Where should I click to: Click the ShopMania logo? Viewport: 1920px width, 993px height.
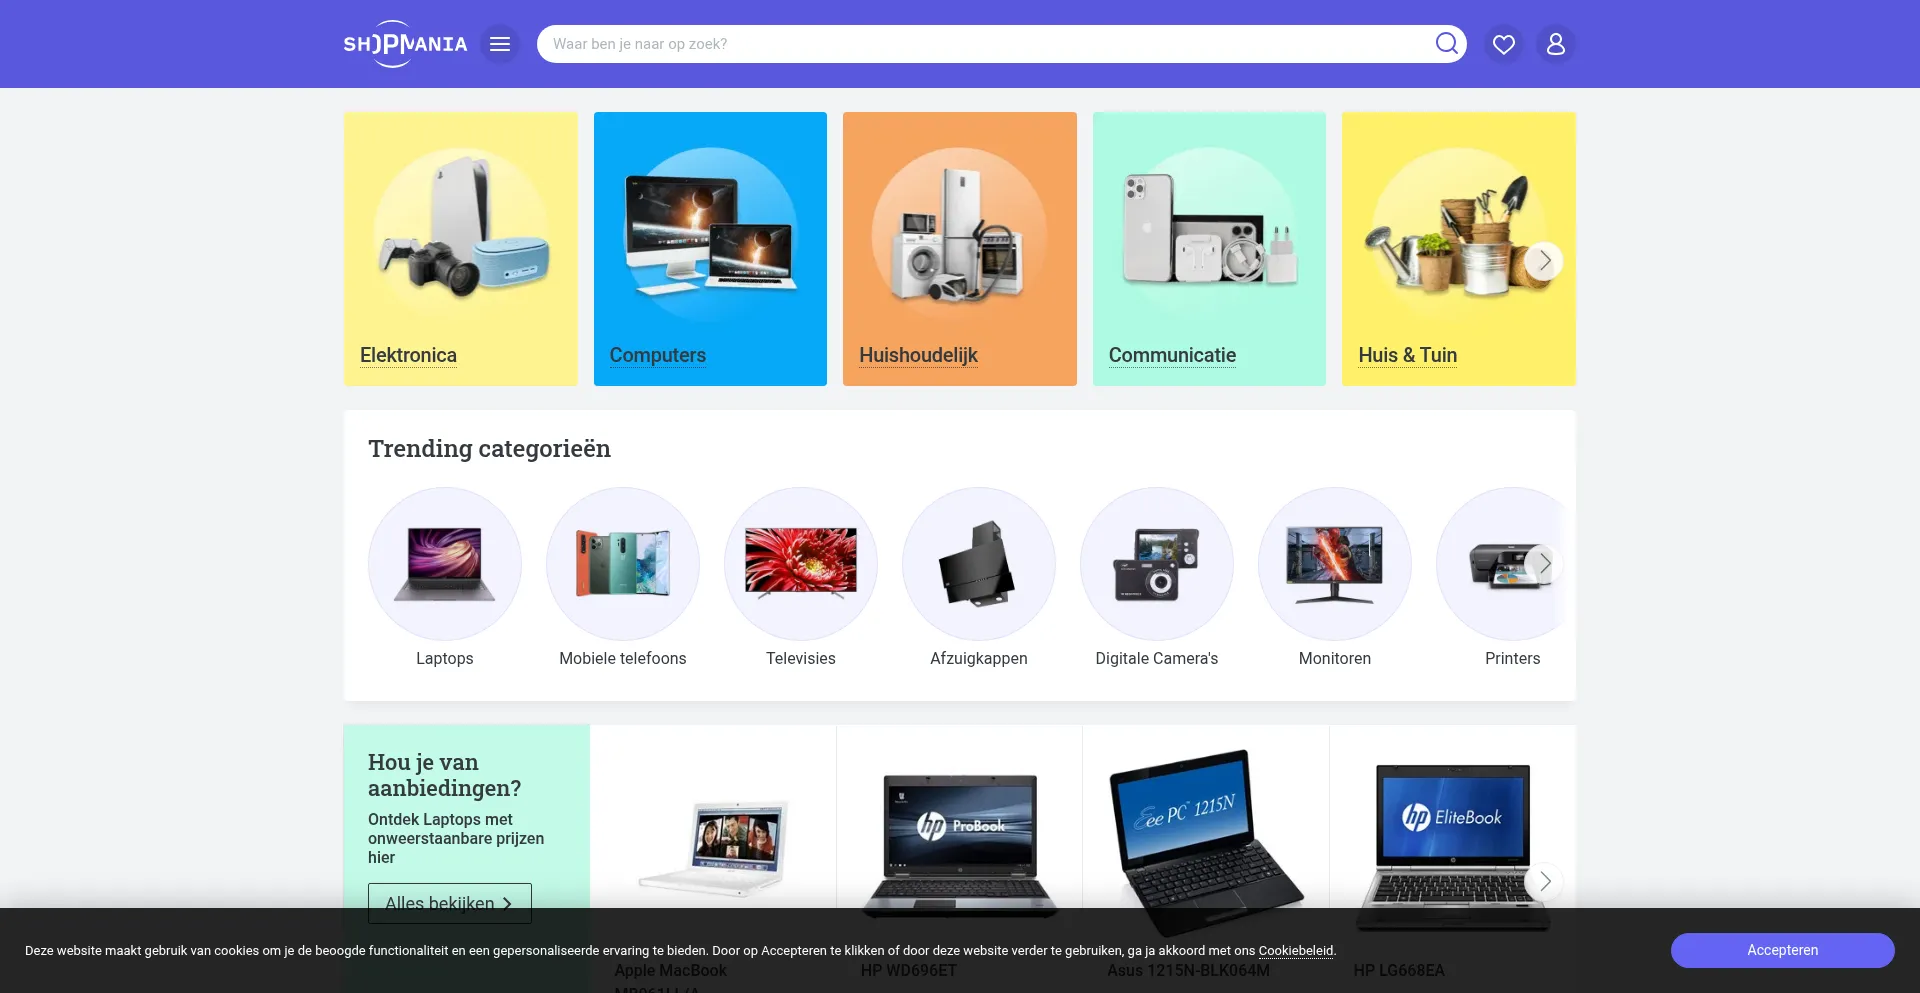[405, 44]
